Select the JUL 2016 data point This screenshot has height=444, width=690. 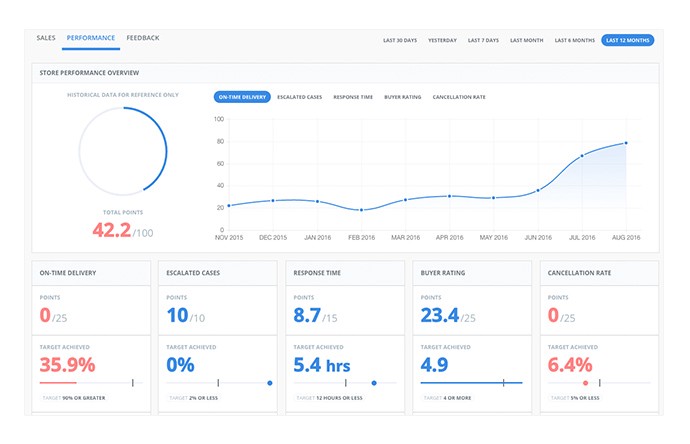point(582,156)
